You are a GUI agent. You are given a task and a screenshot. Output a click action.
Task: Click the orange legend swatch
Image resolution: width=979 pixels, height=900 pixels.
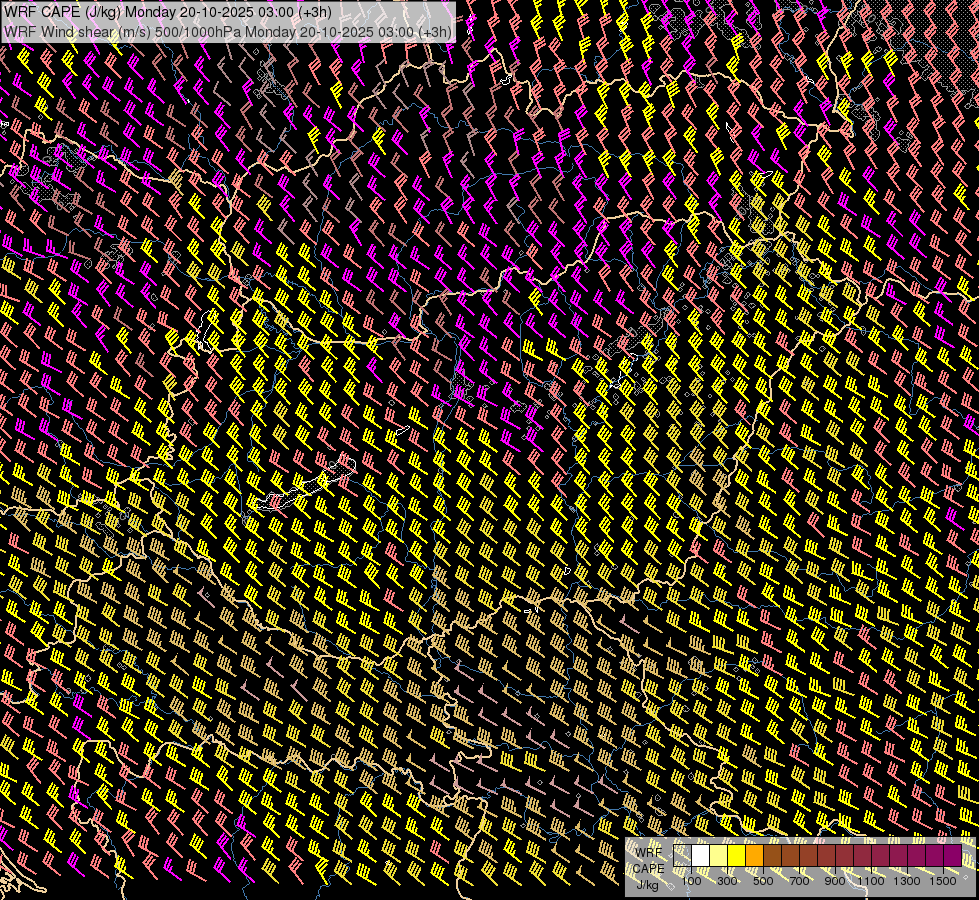tap(754, 856)
